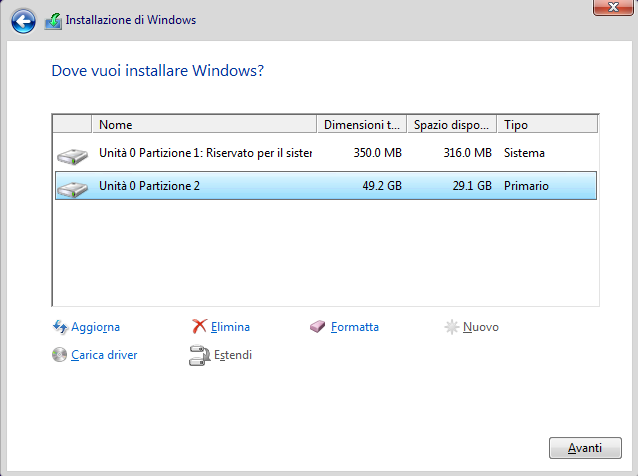Sort by the Tipo column header
The width and height of the screenshot is (638, 476).
547,124
